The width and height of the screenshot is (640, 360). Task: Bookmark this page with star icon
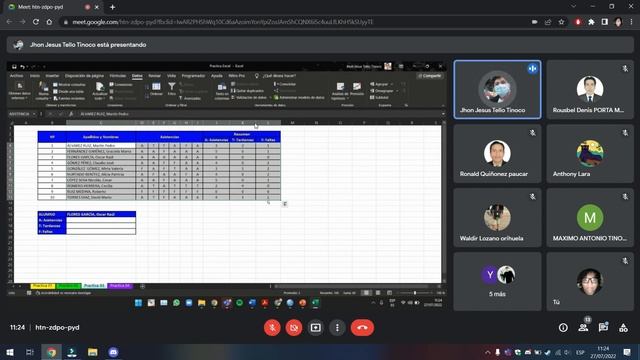(x=561, y=22)
